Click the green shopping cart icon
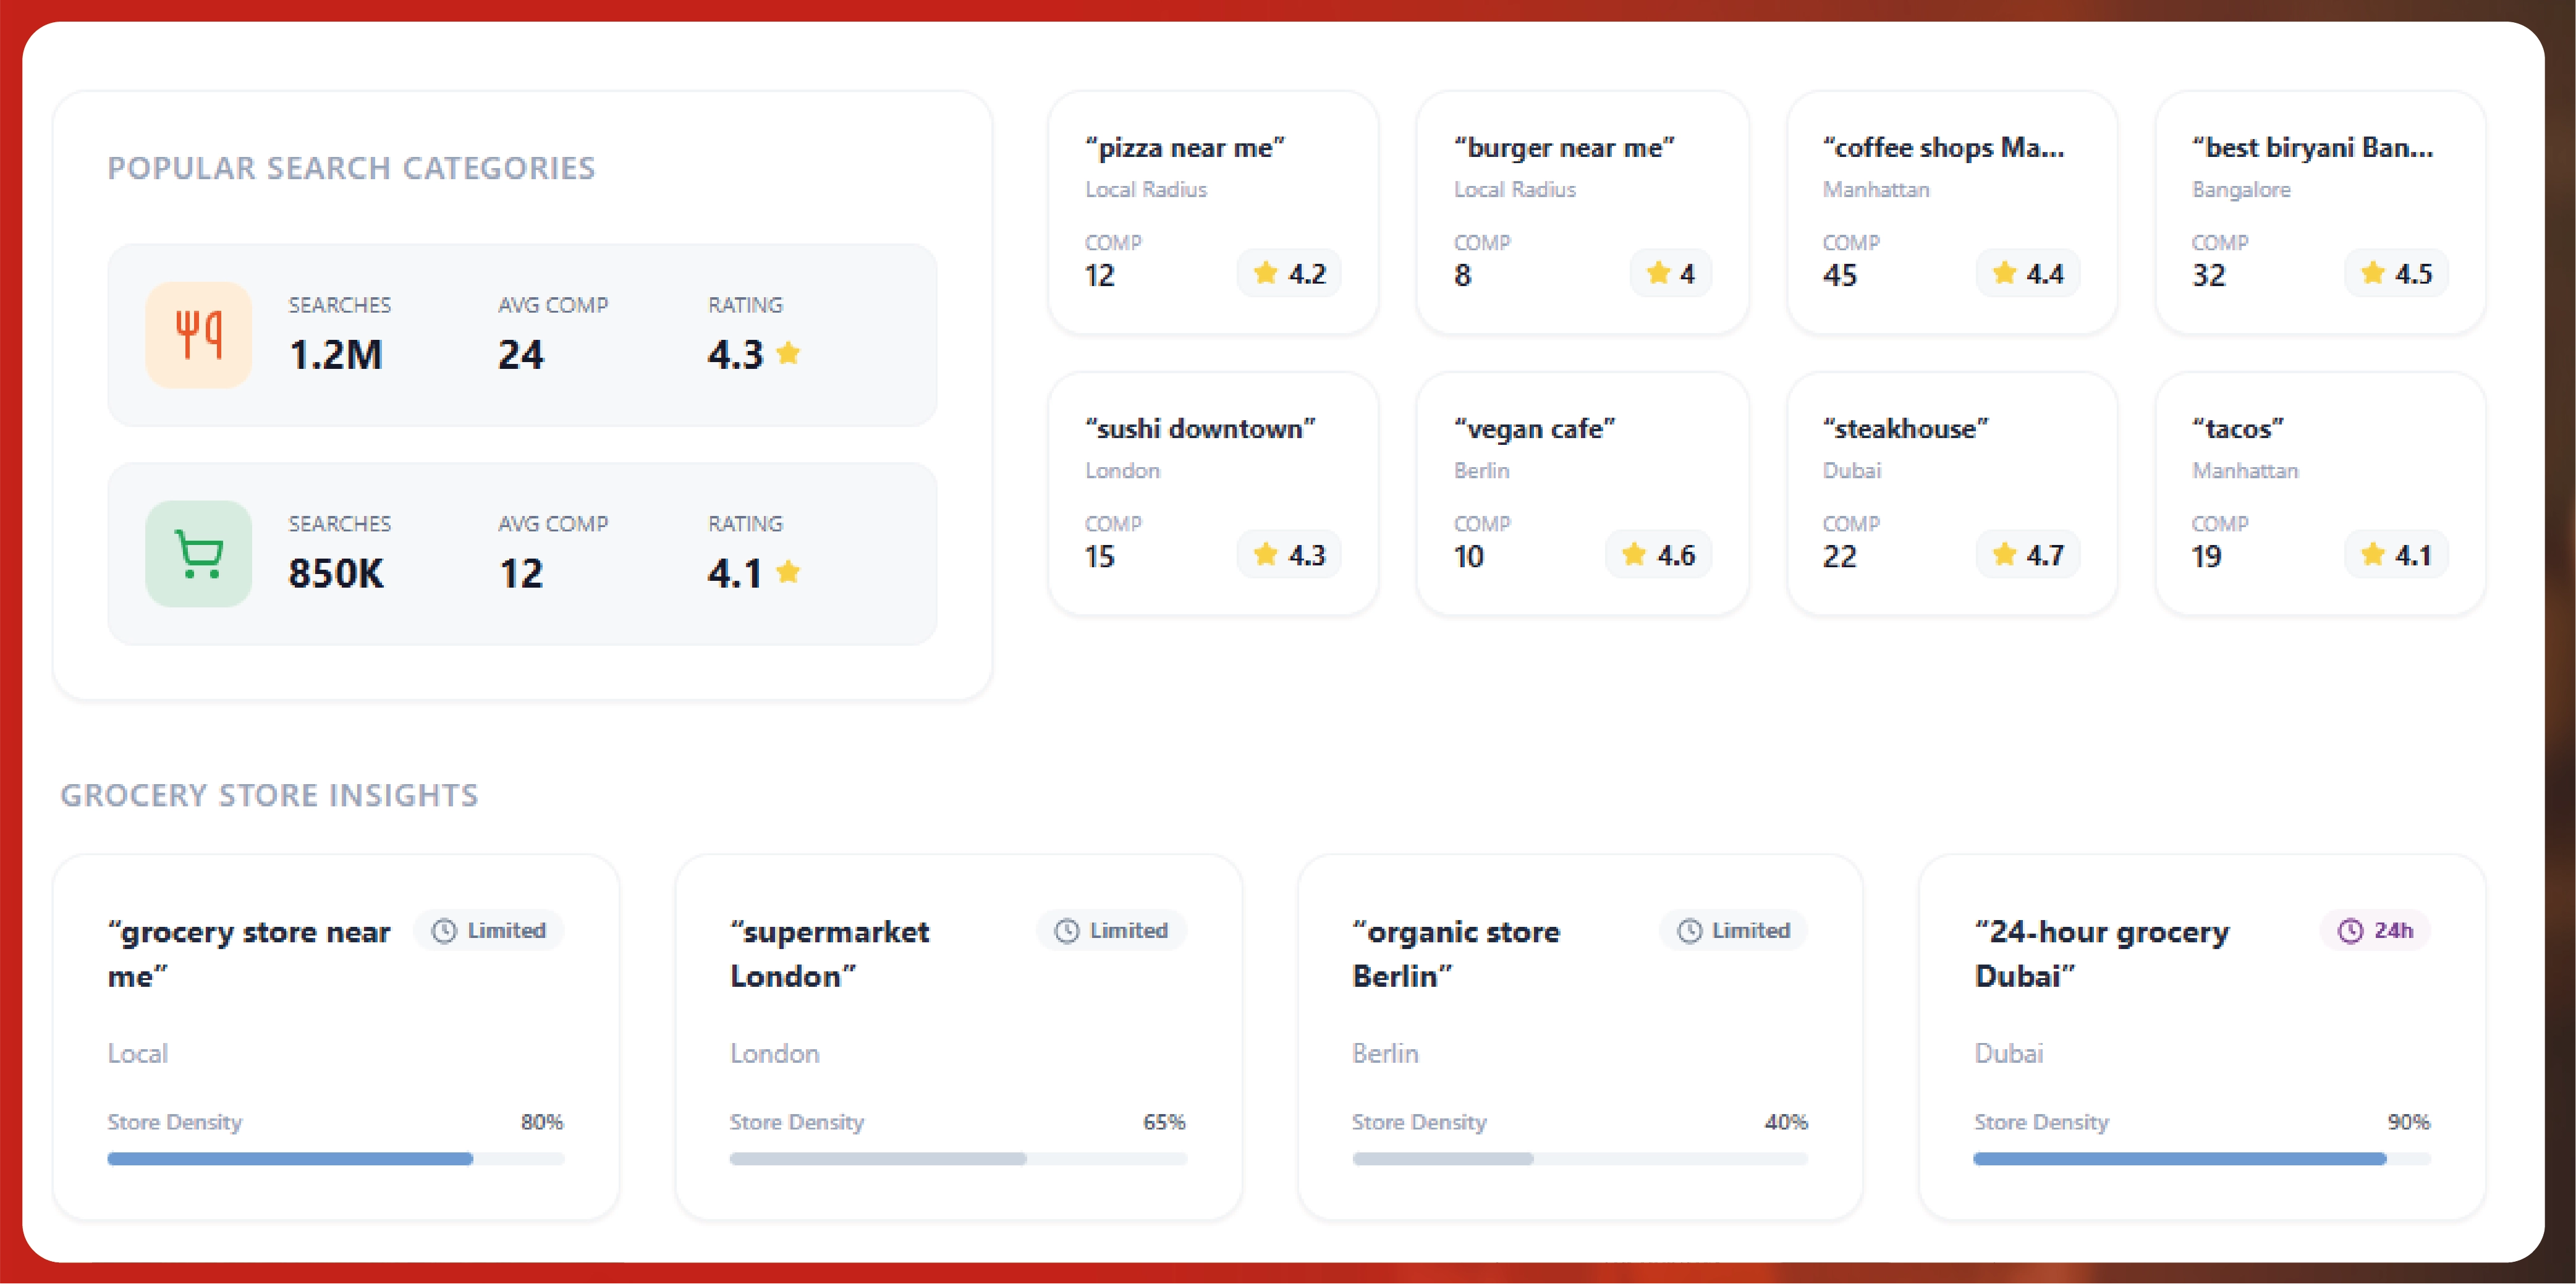2576x1284 pixels. pyautogui.click(x=198, y=553)
